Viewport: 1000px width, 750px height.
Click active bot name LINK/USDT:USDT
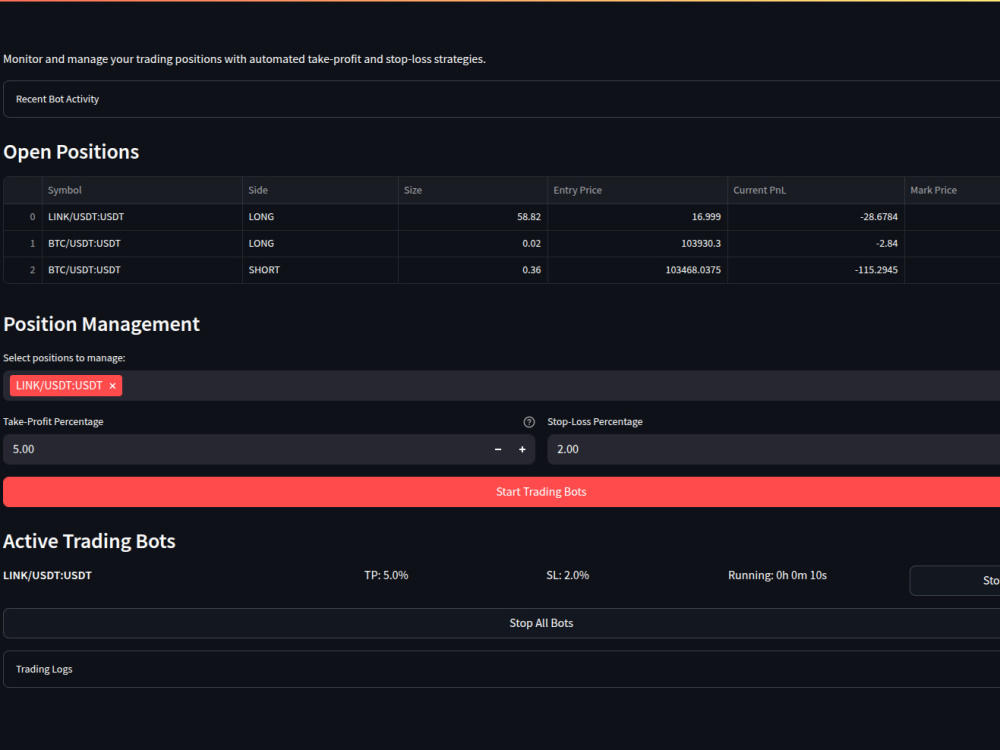click(x=48, y=575)
